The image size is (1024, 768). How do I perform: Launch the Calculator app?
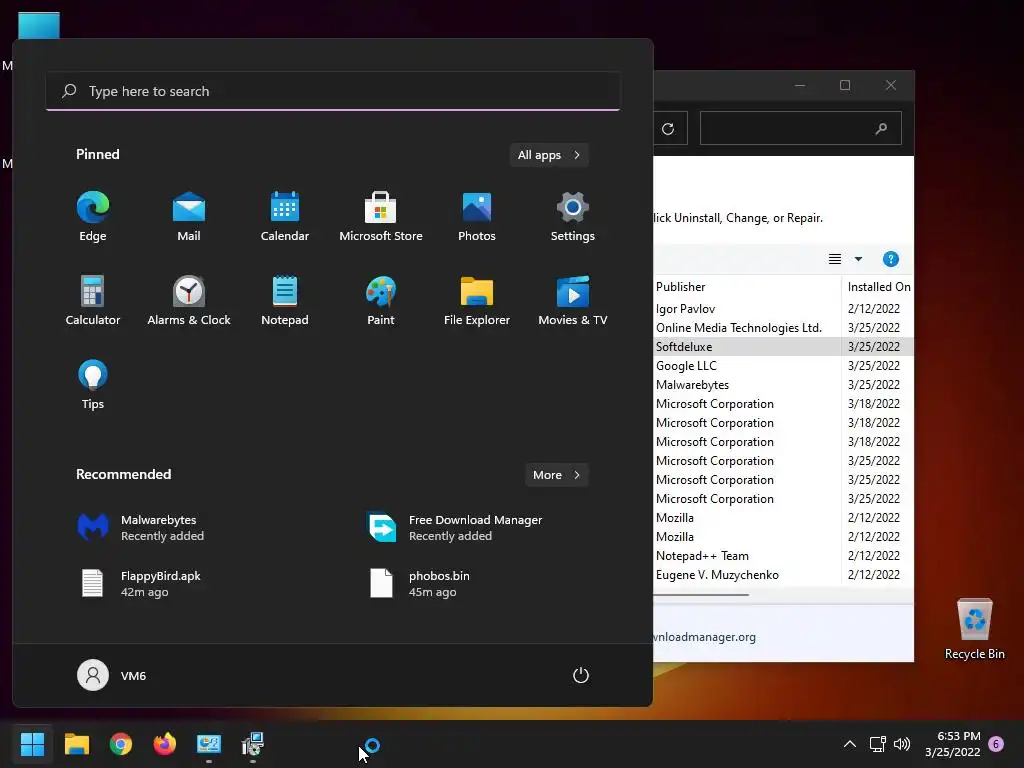coord(93,300)
